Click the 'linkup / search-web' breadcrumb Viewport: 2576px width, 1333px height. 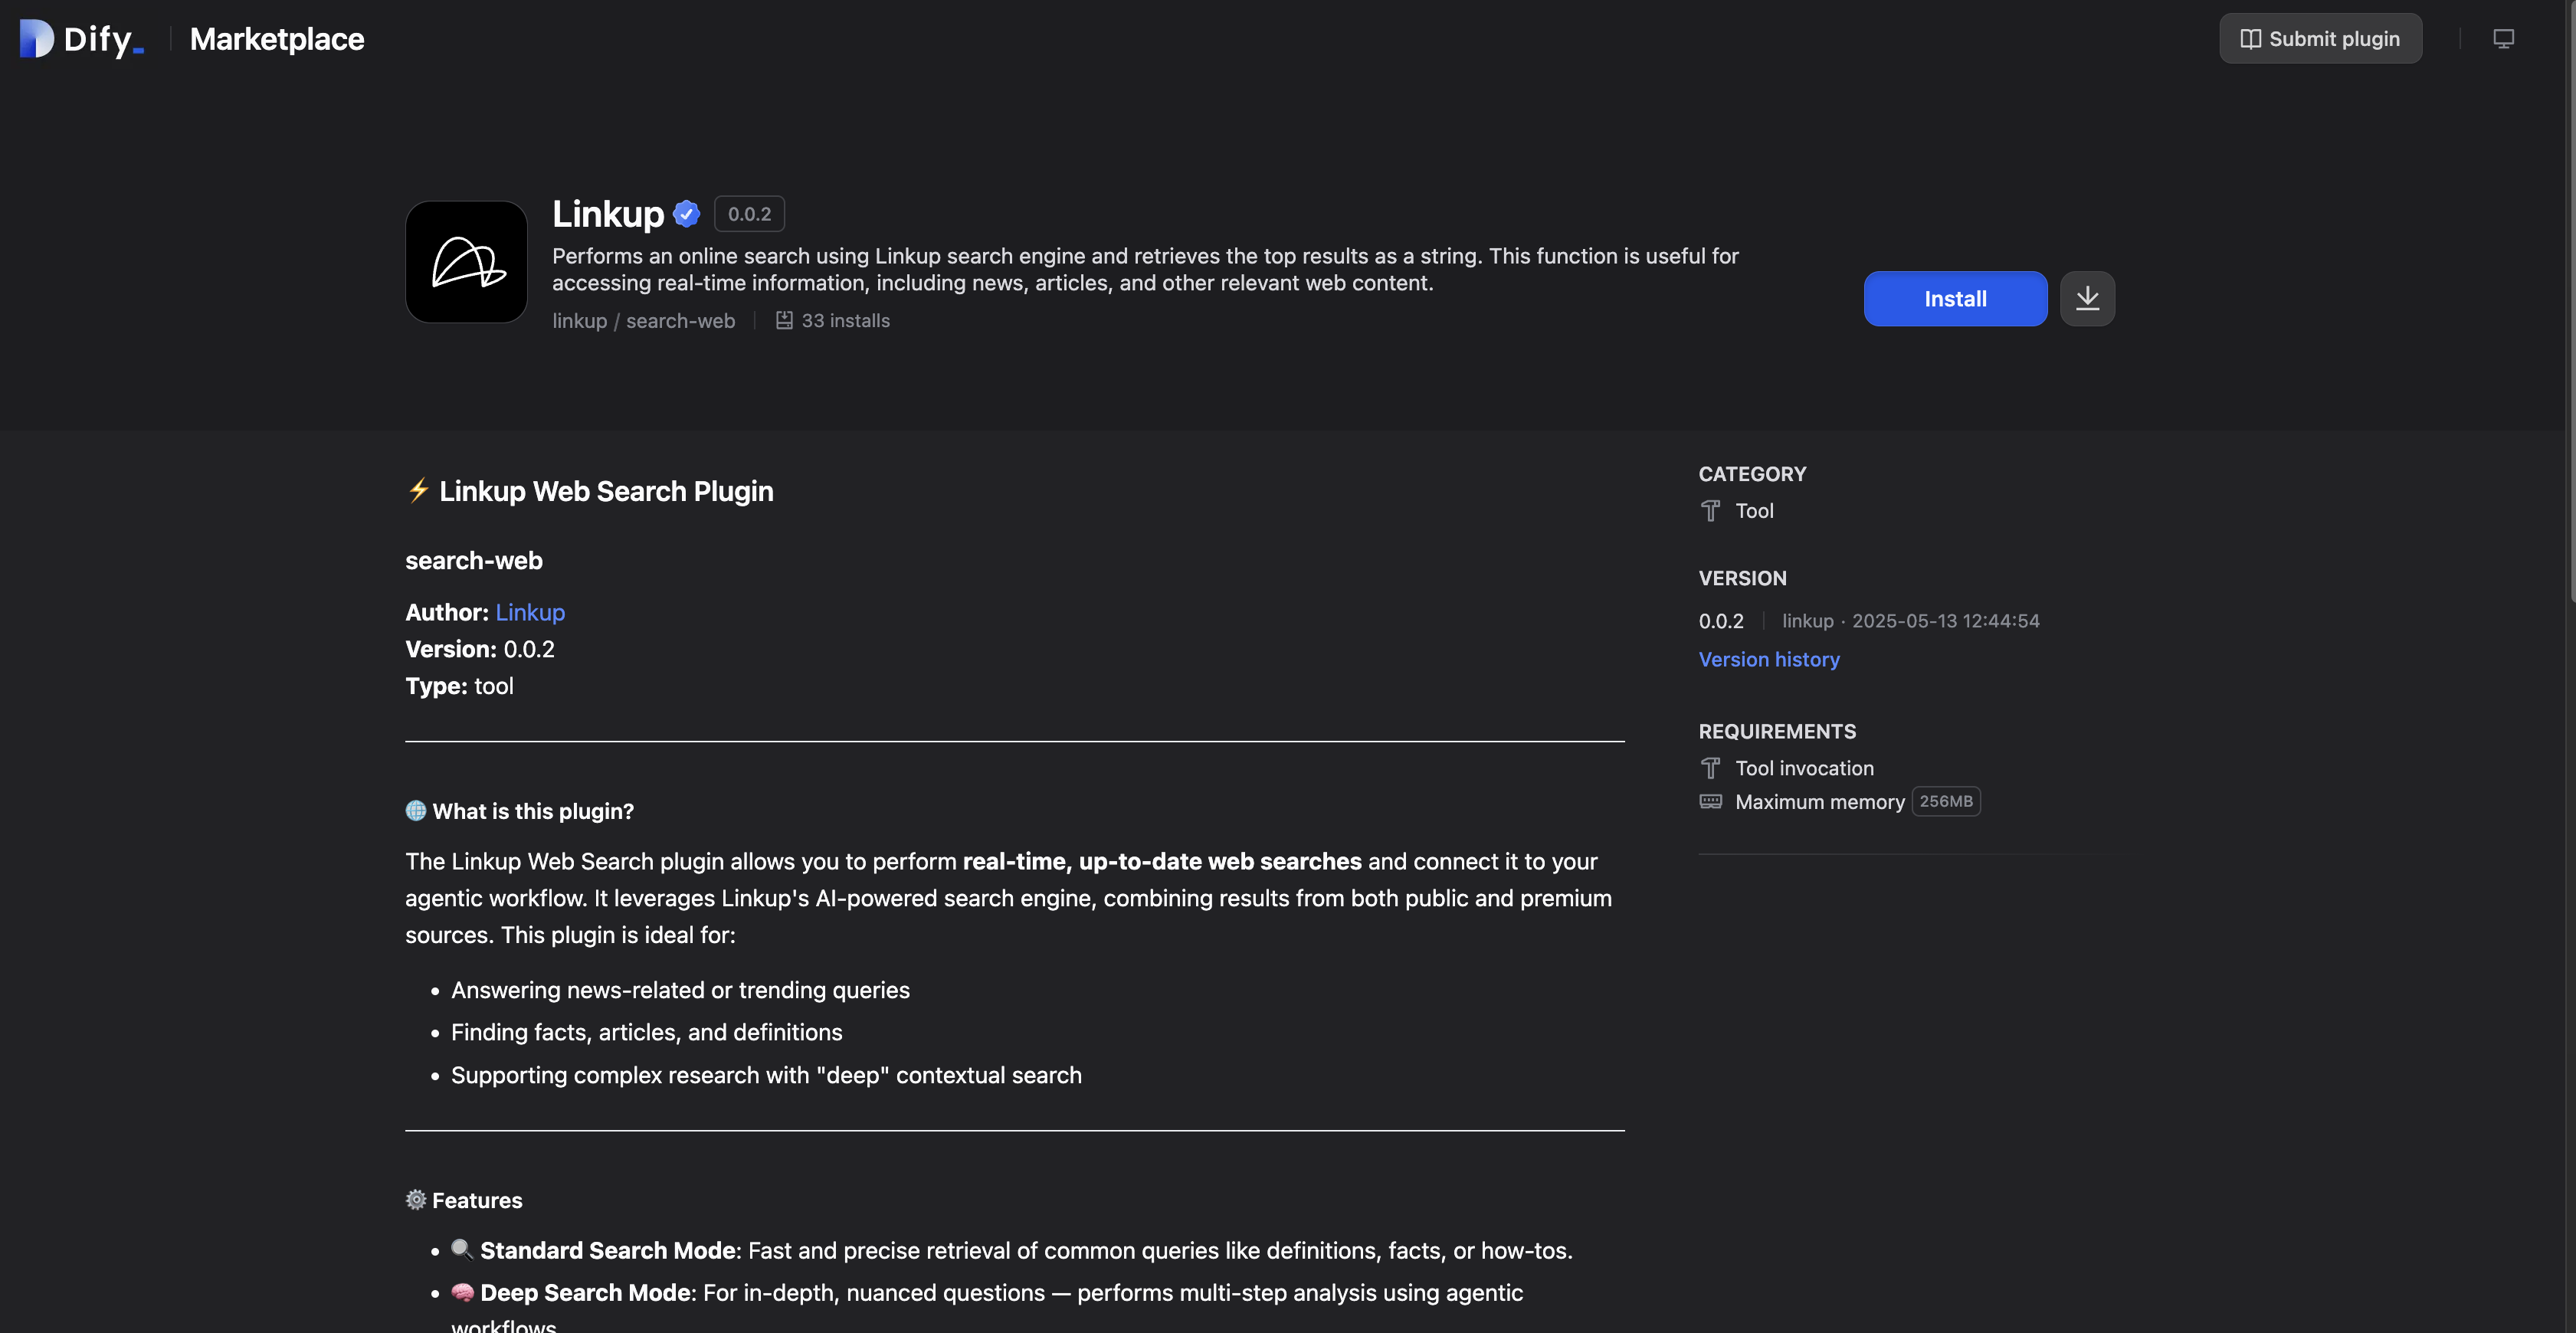[x=643, y=320]
